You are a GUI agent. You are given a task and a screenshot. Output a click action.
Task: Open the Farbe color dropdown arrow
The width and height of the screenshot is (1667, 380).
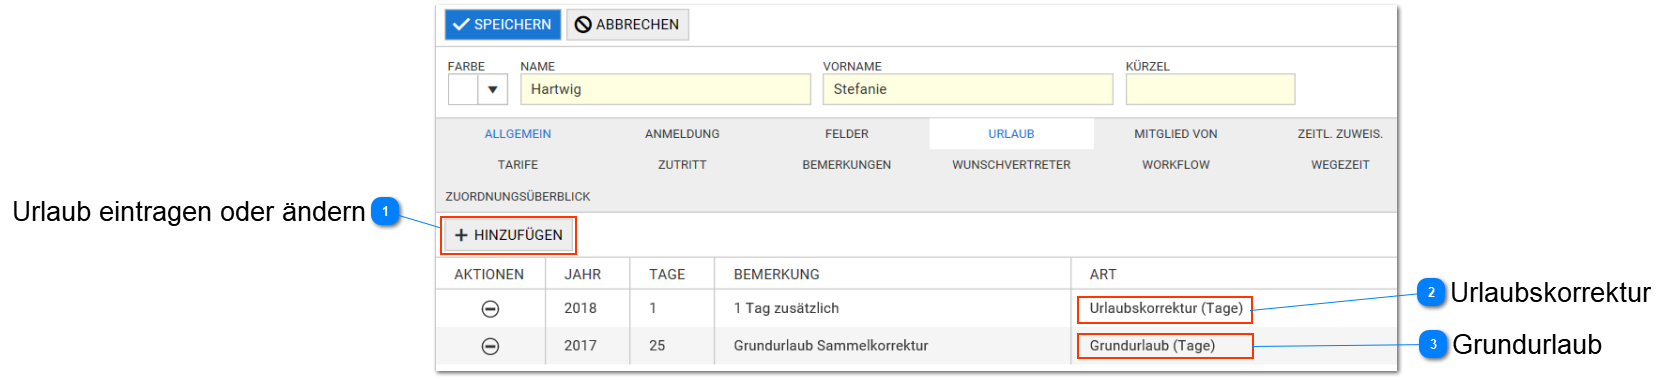click(x=493, y=89)
